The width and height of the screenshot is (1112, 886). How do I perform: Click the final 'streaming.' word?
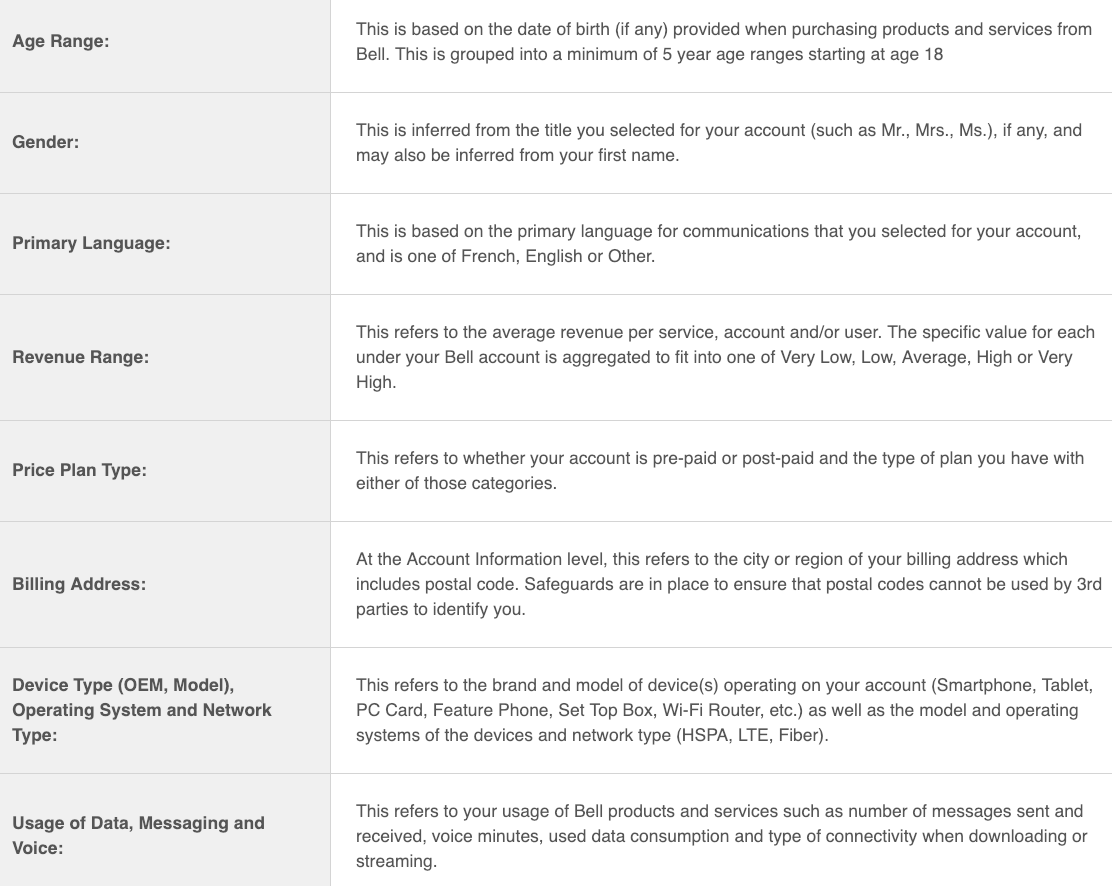(396, 861)
